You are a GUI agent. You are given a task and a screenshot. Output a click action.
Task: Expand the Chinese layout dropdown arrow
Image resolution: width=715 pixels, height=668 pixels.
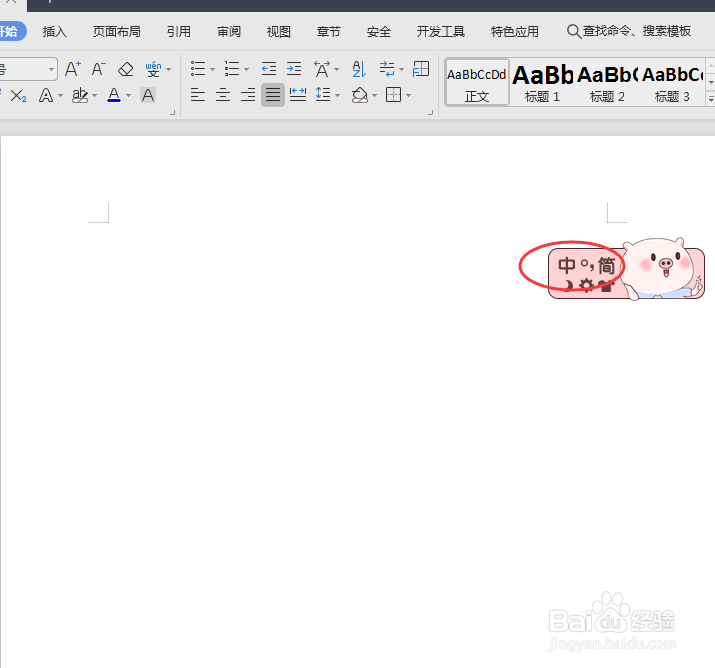[337, 70]
